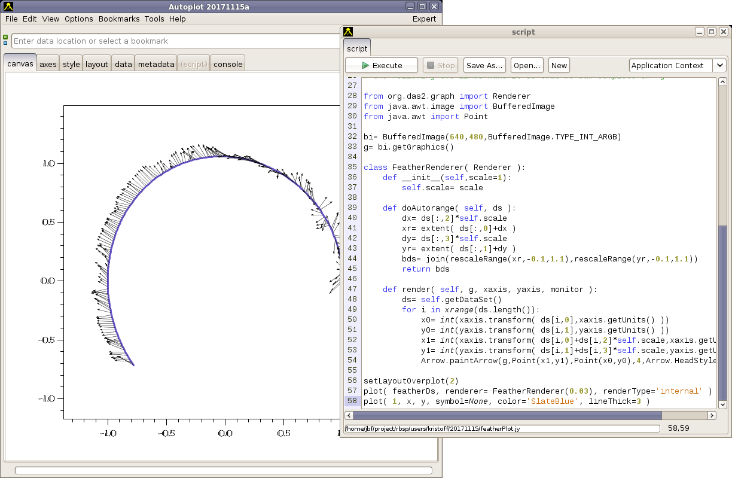
Task: Open a script file with Open...
Action: click(x=527, y=66)
